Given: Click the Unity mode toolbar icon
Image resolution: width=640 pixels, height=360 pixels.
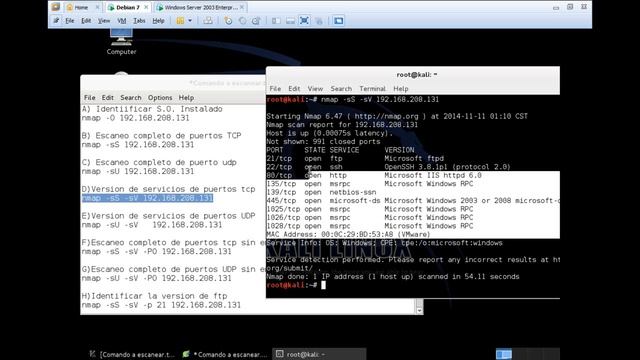Looking at the screenshot, I should pos(319,20).
